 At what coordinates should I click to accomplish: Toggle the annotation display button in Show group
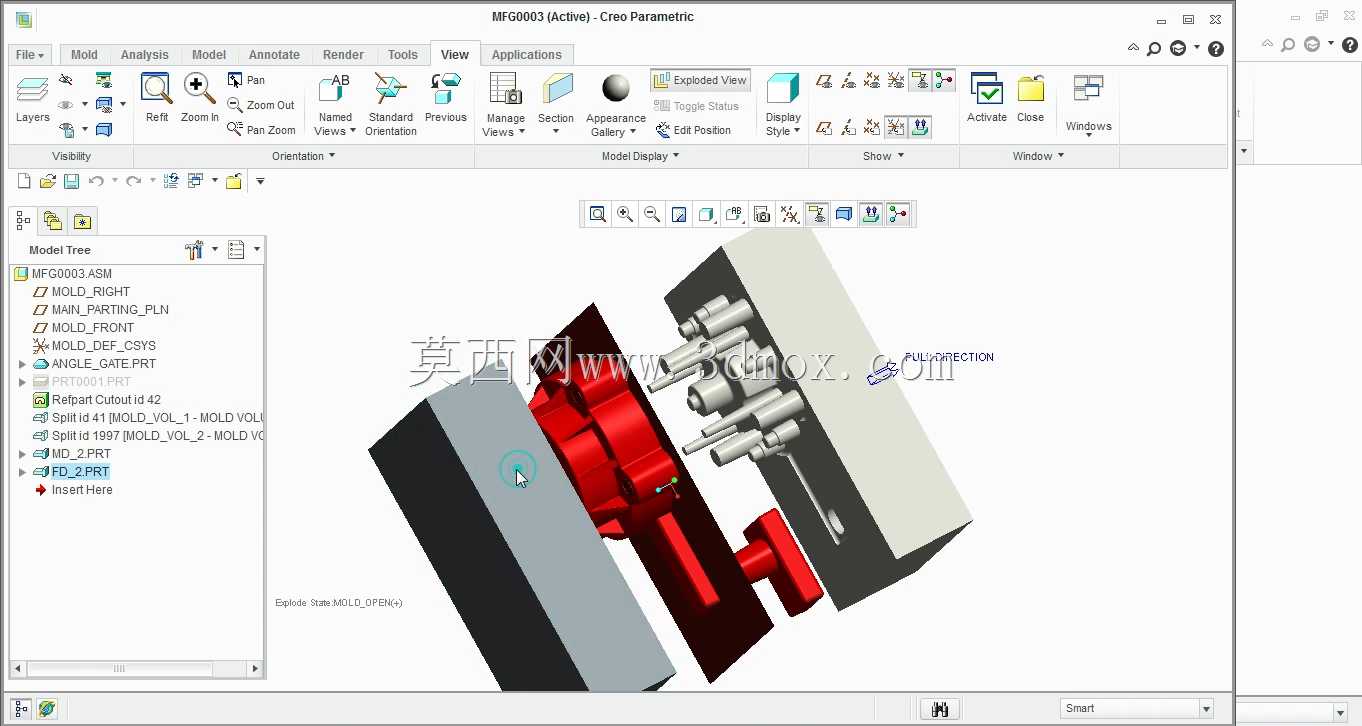[920, 81]
